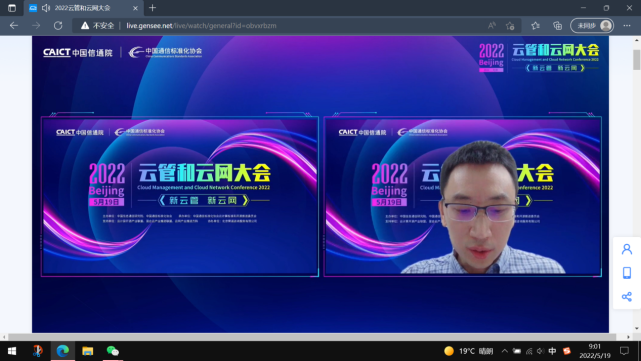Click the share icon in side panel

(627, 296)
